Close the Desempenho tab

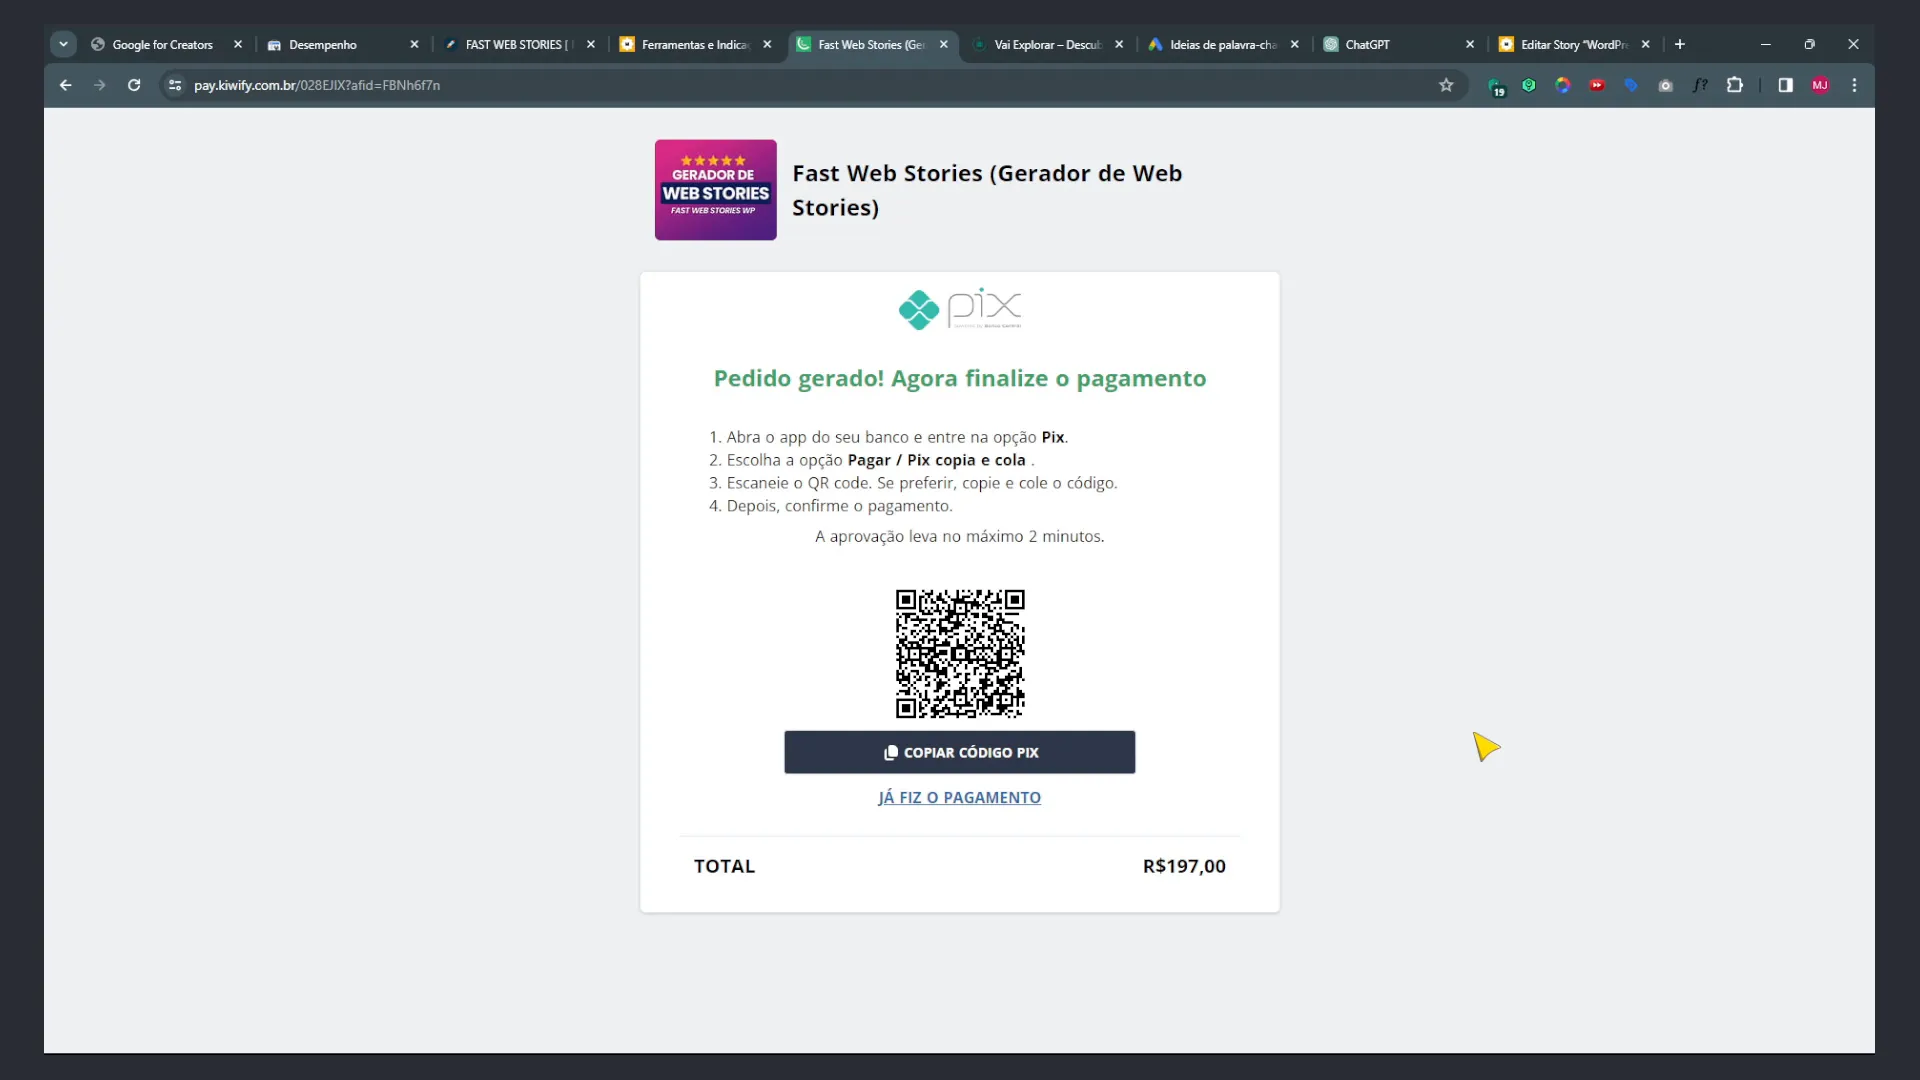click(x=414, y=44)
